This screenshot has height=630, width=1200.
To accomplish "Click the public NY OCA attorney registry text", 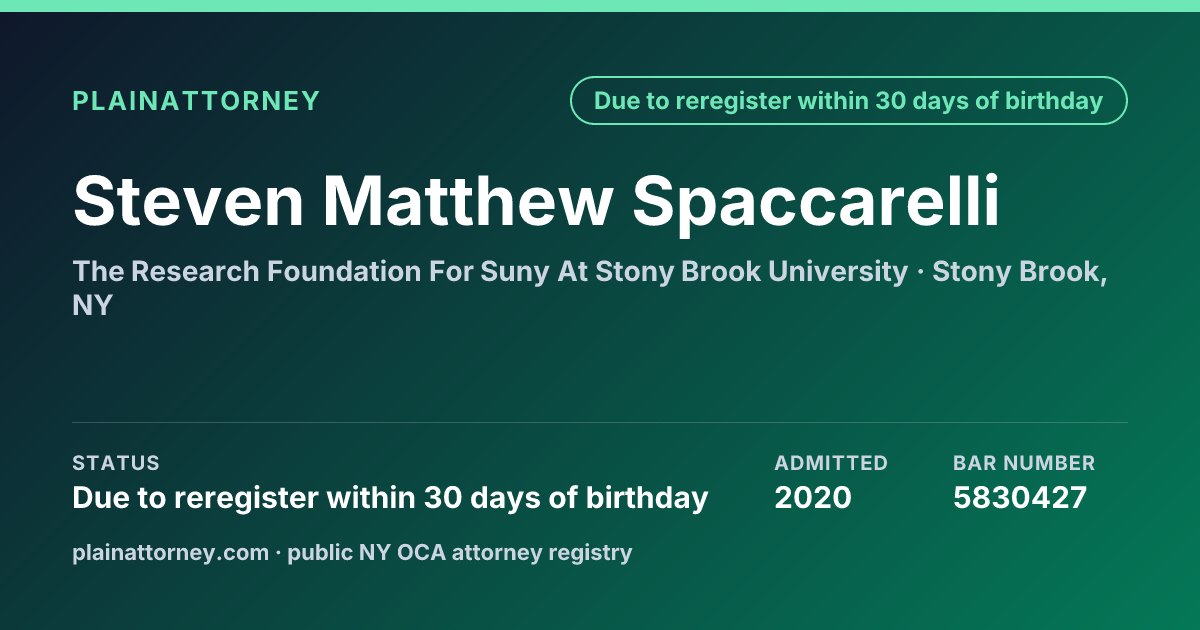I will 460,553.
